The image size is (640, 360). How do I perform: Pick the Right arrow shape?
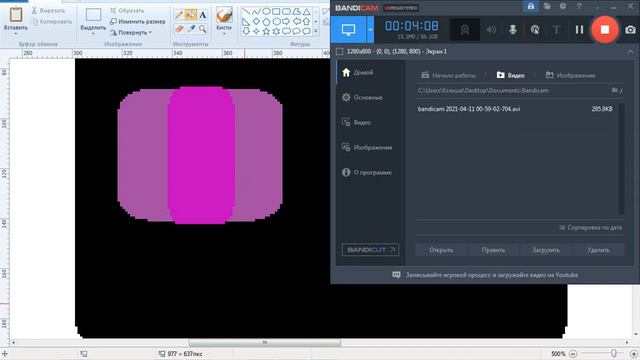click(x=286, y=21)
